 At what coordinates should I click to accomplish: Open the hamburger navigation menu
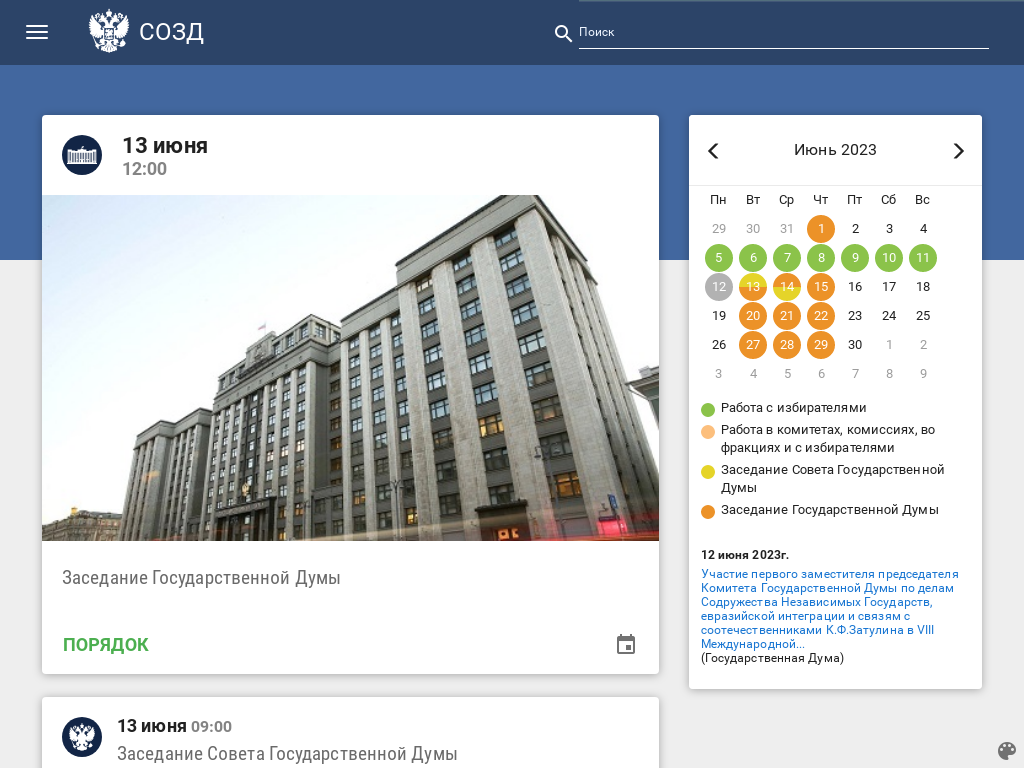click(x=37, y=32)
